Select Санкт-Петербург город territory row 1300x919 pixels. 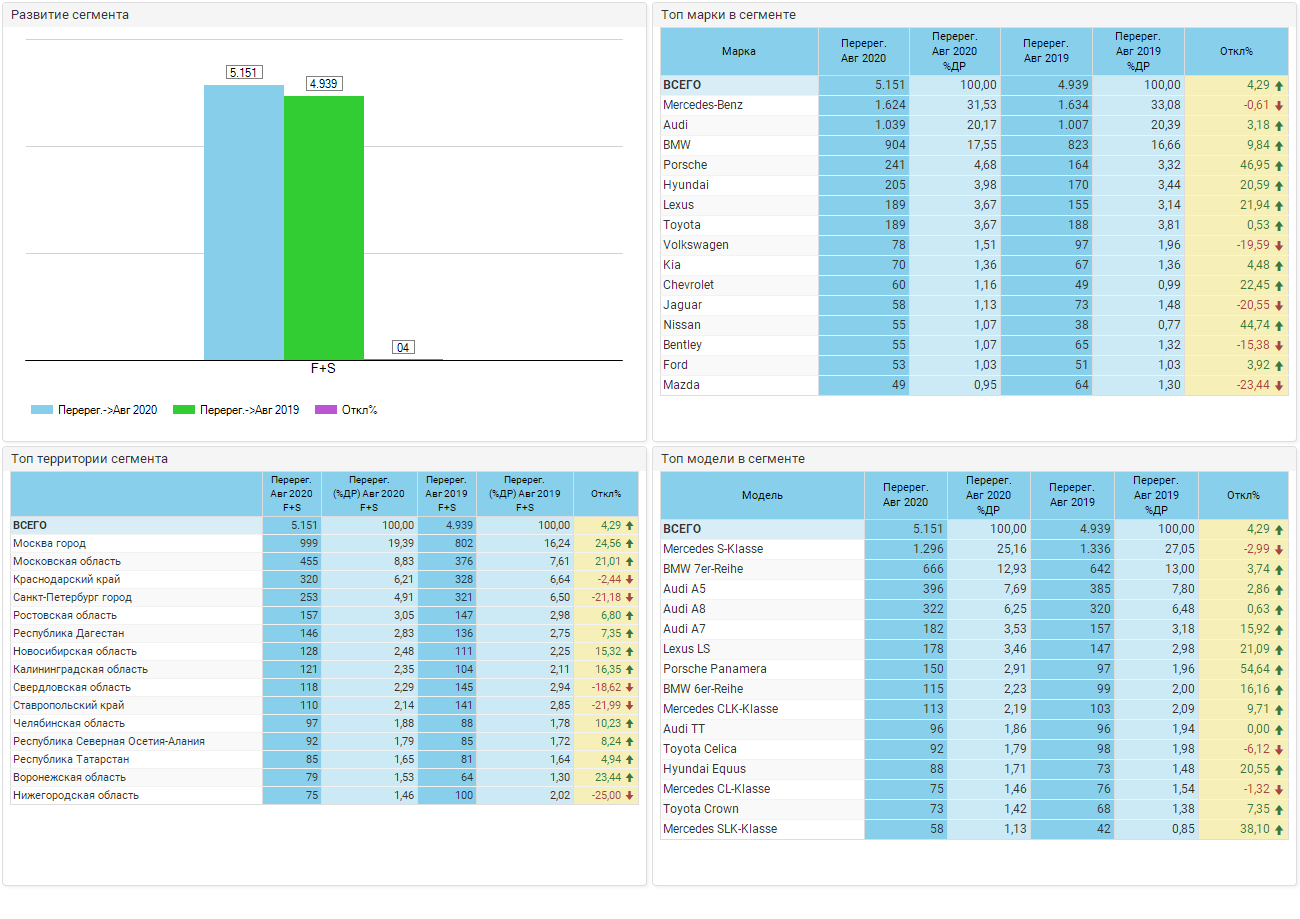coord(325,597)
